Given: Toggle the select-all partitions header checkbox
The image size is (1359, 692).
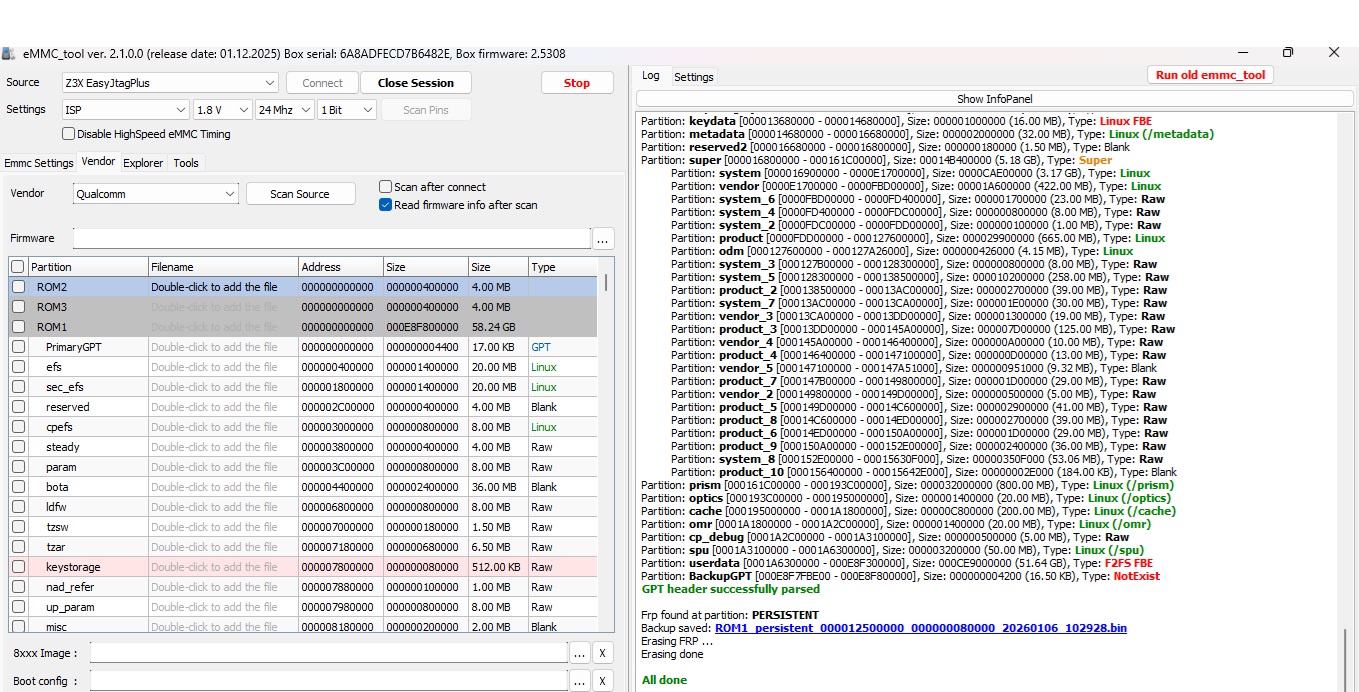Looking at the screenshot, I should coord(18,267).
